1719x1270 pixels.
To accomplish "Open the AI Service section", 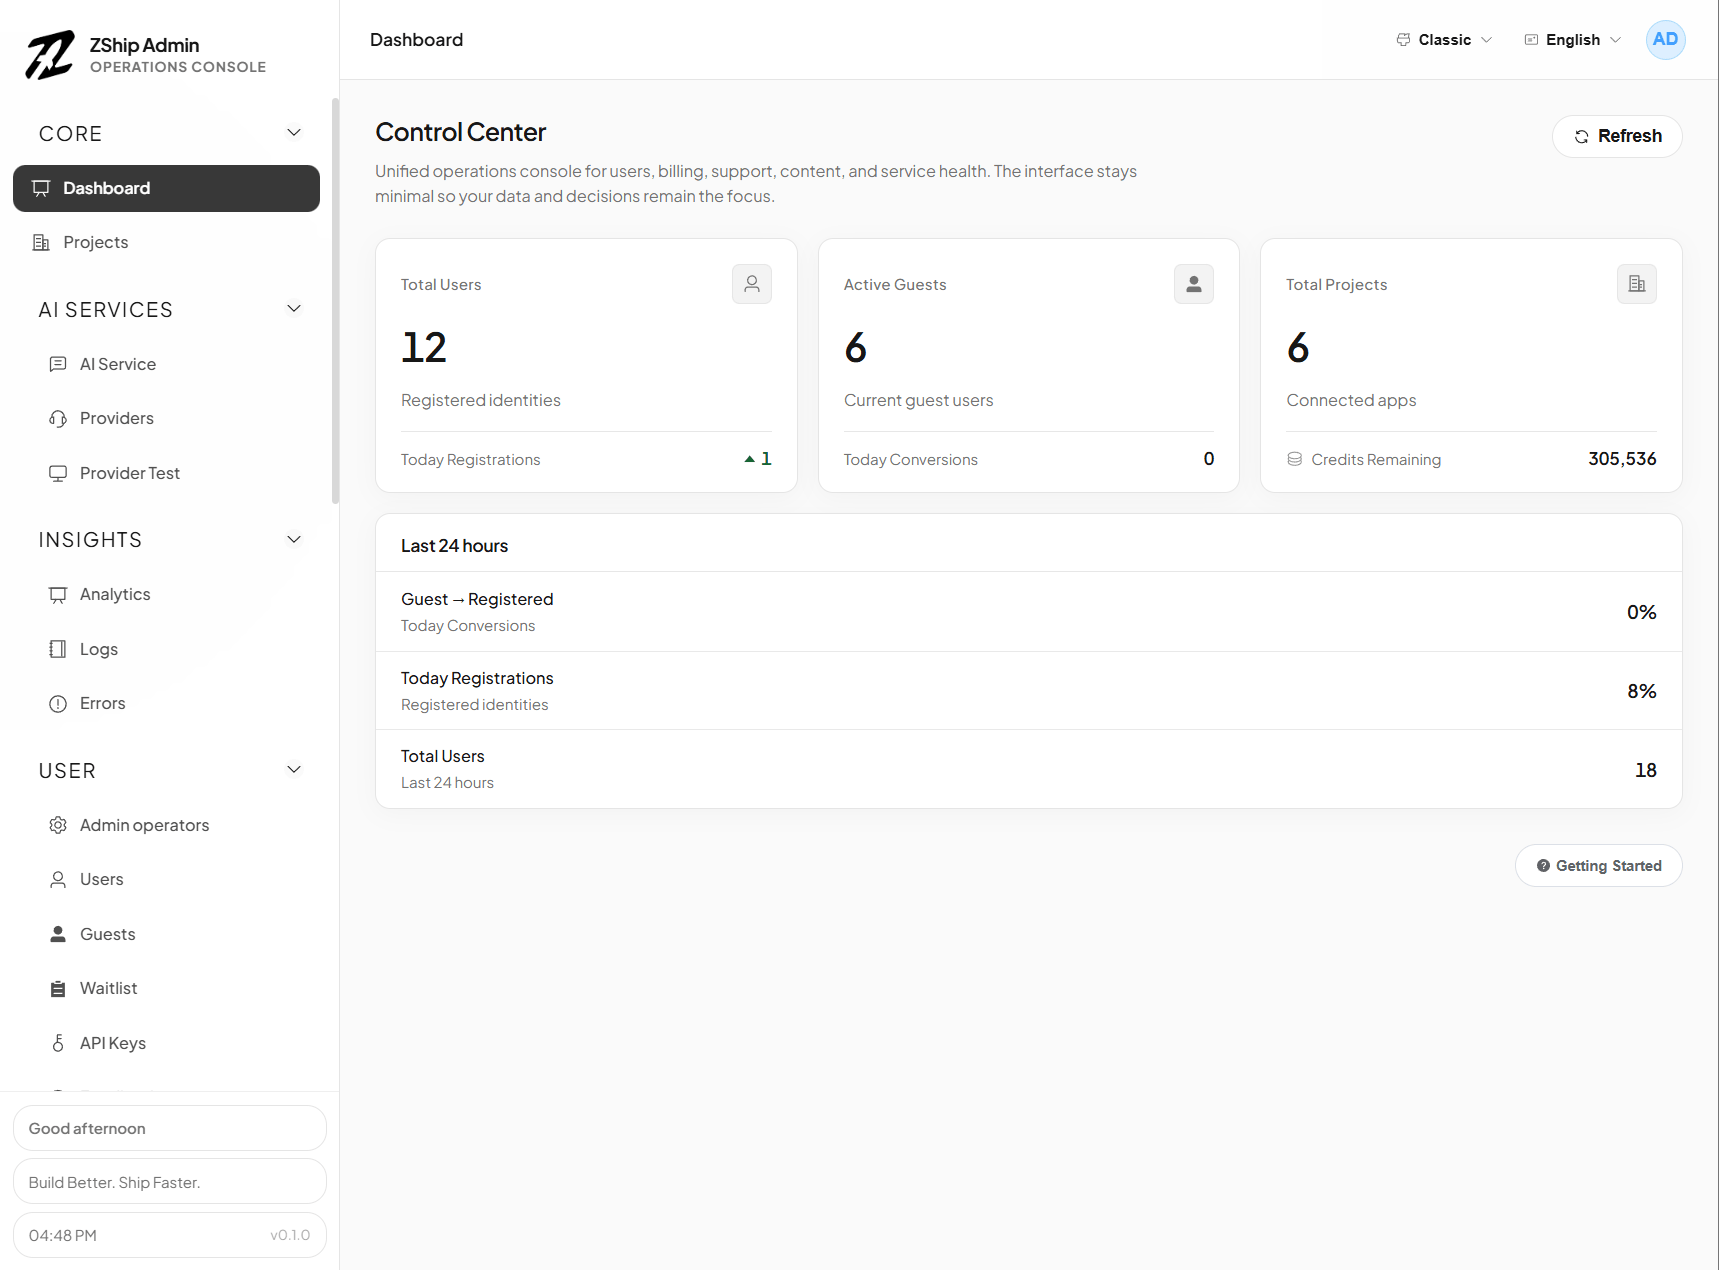I will pos(117,363).
